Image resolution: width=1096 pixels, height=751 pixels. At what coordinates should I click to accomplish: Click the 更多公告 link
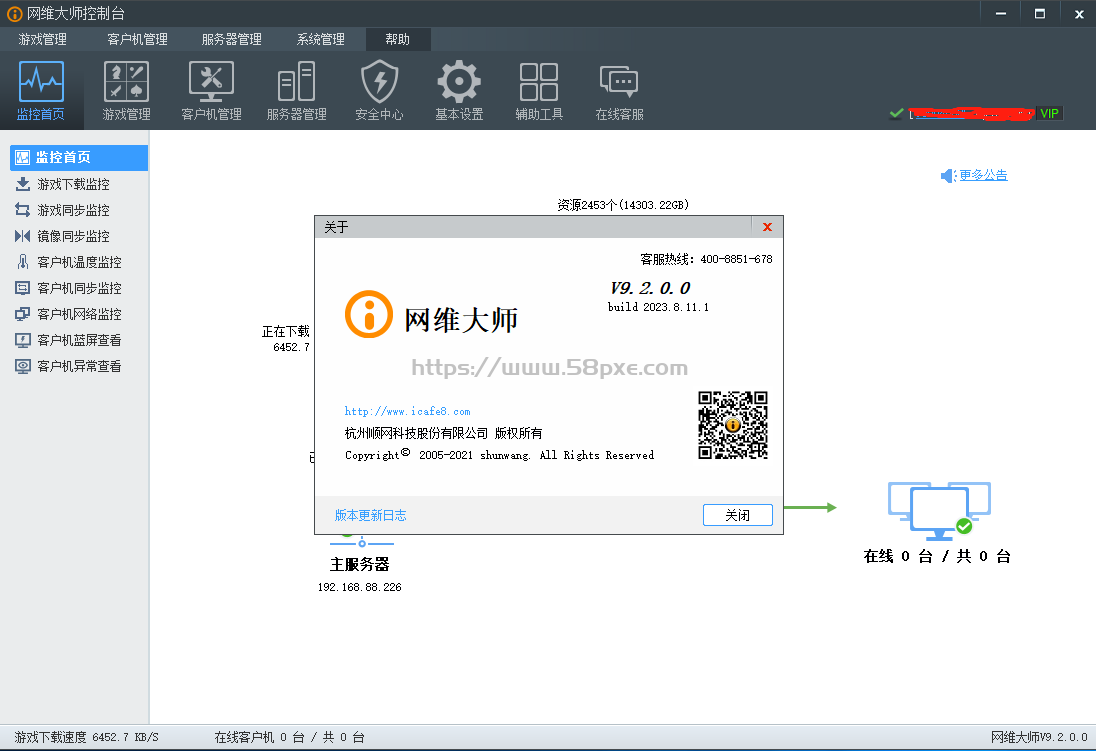click(983, 176)
